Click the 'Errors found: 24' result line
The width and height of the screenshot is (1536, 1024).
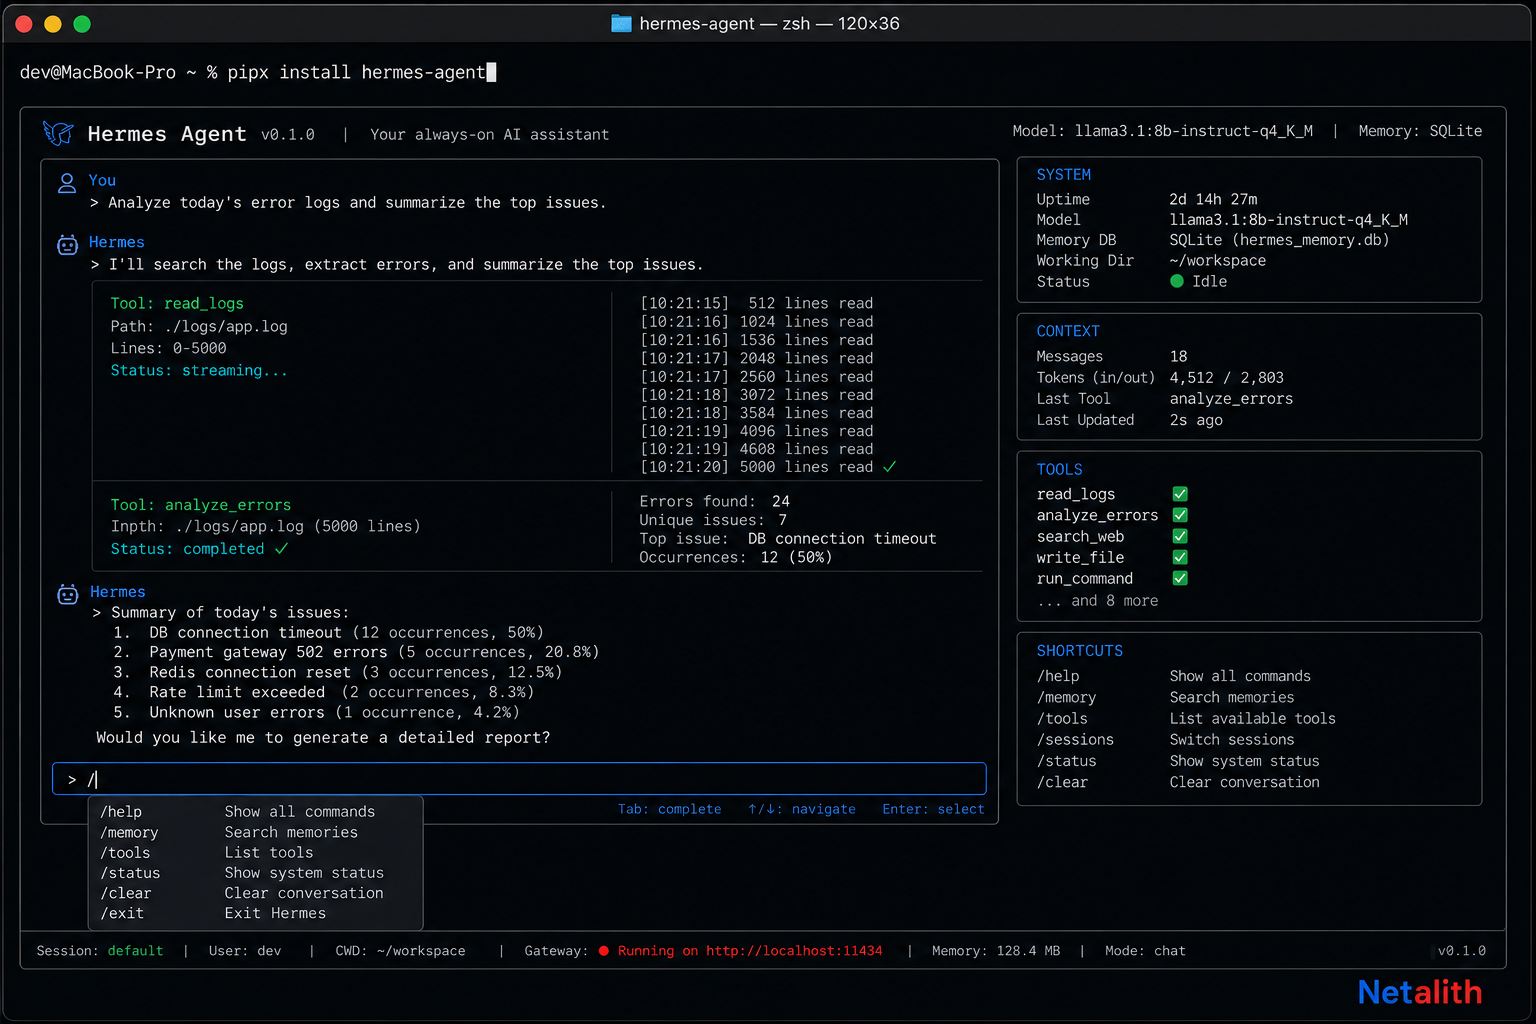[x=714, y=501]
